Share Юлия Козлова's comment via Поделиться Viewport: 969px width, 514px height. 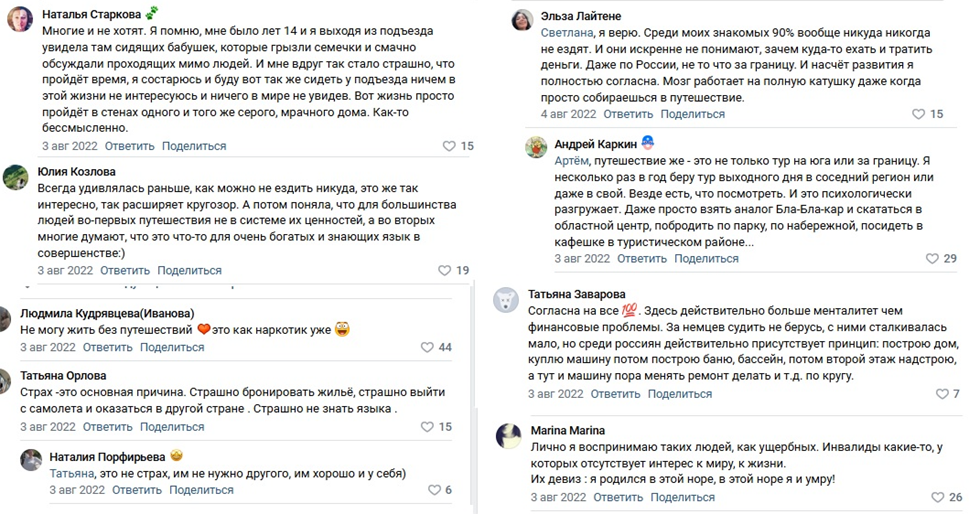click(x=189, y=270)
